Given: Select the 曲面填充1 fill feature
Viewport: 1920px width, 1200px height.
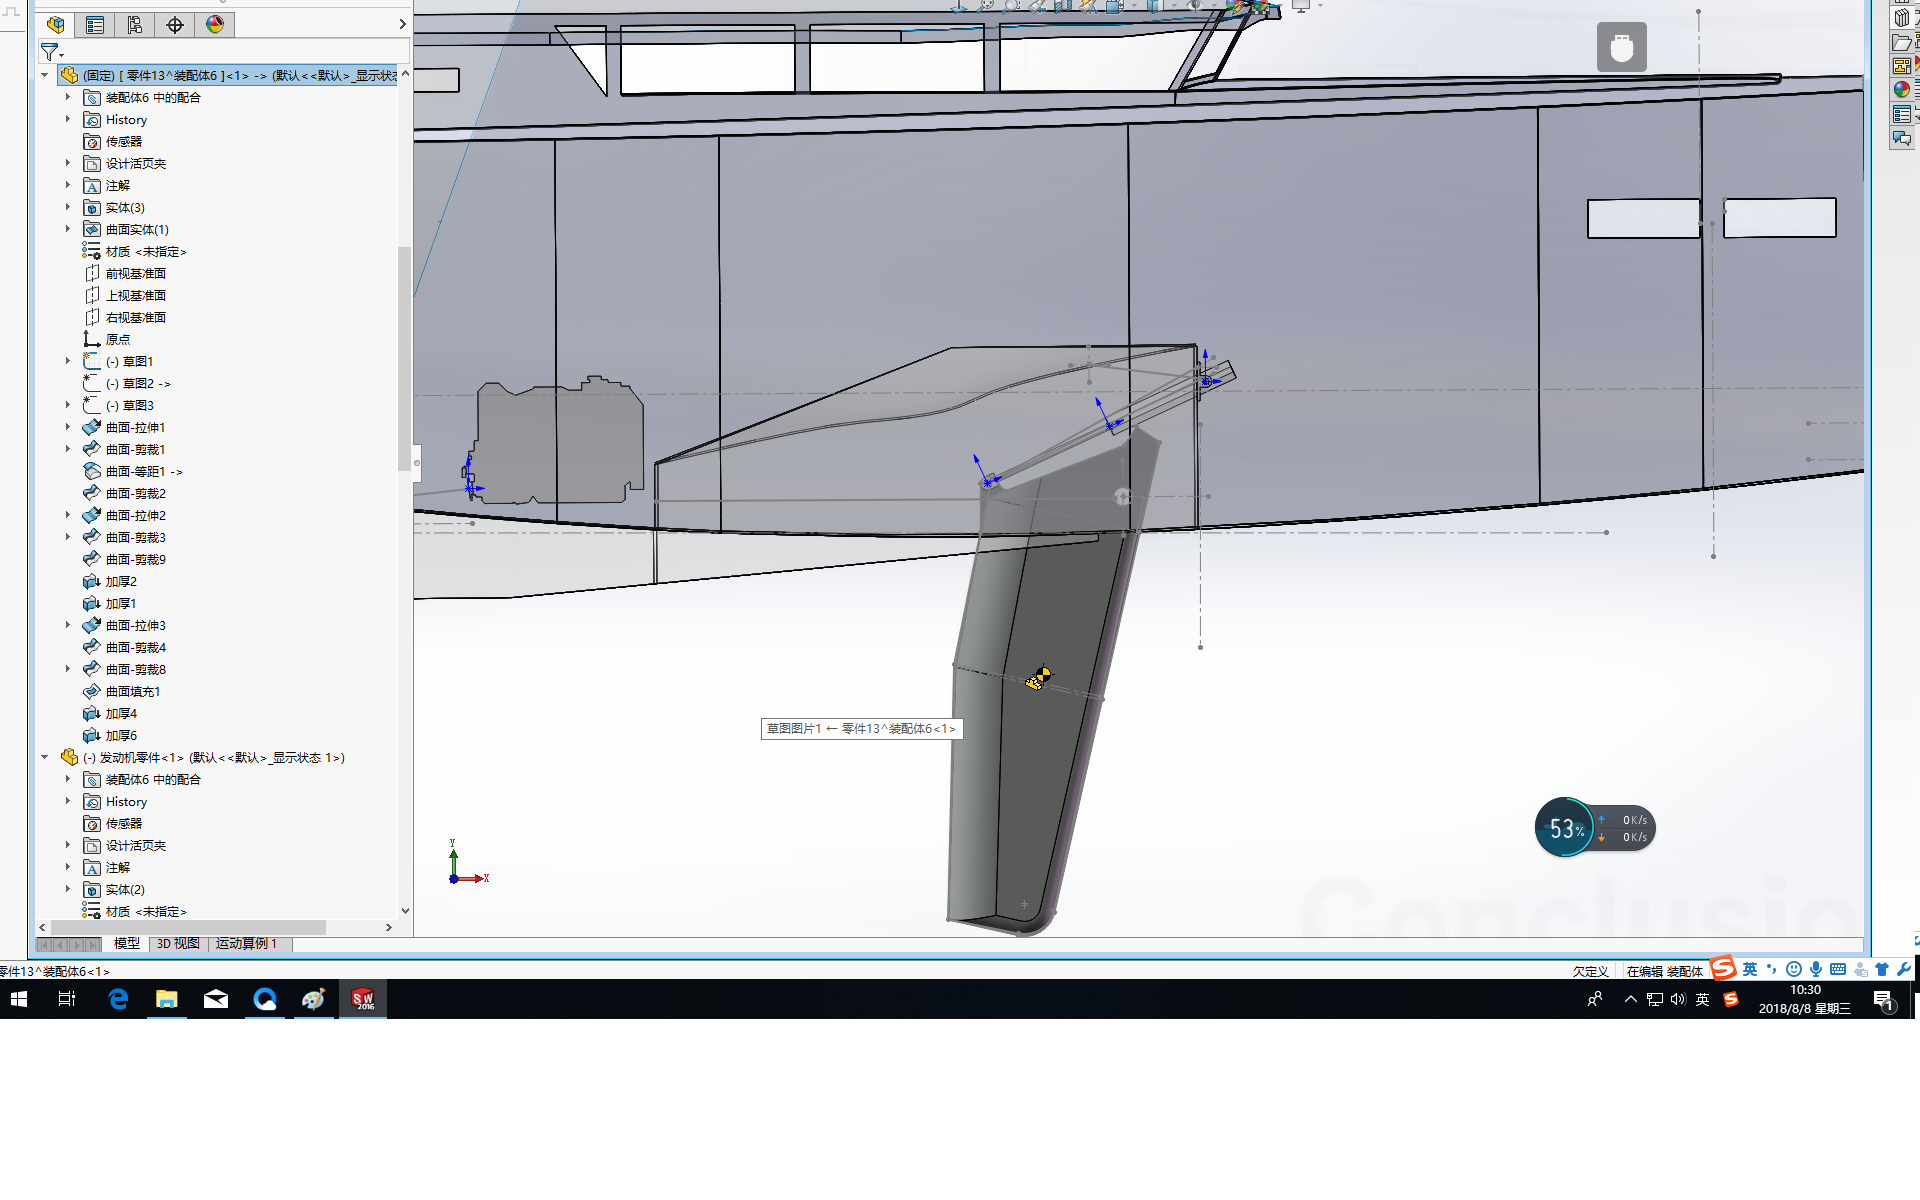Looking at the screenshot, I should 122,692.
